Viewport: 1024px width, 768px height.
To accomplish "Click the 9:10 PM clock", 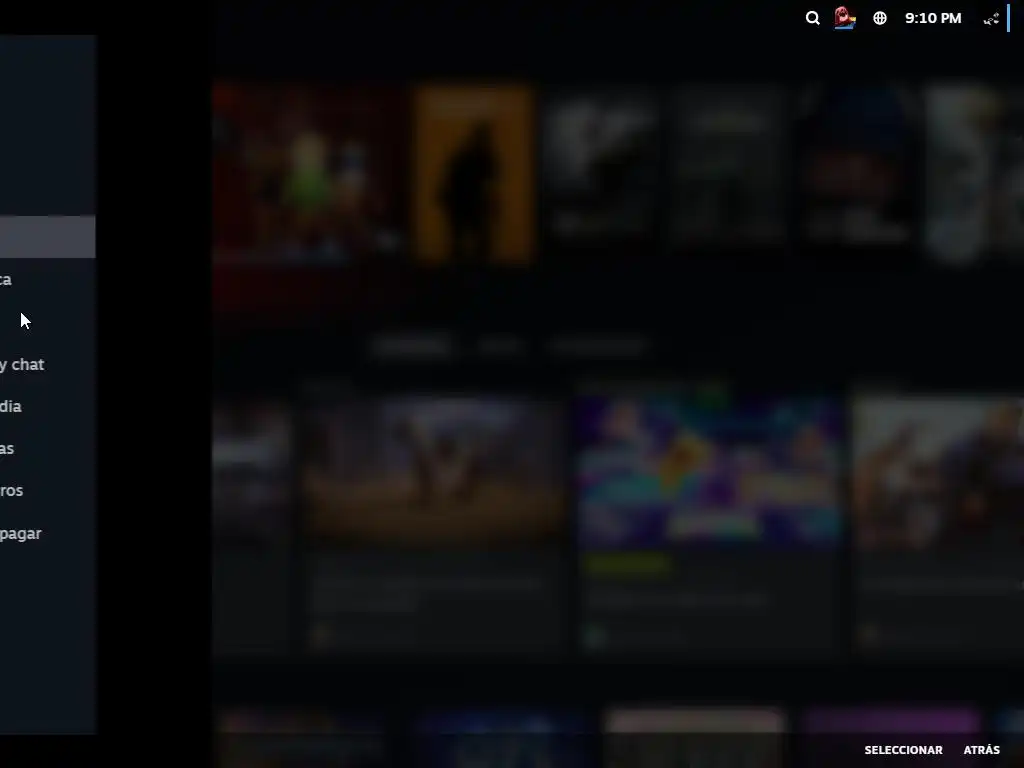I will 933,18.
